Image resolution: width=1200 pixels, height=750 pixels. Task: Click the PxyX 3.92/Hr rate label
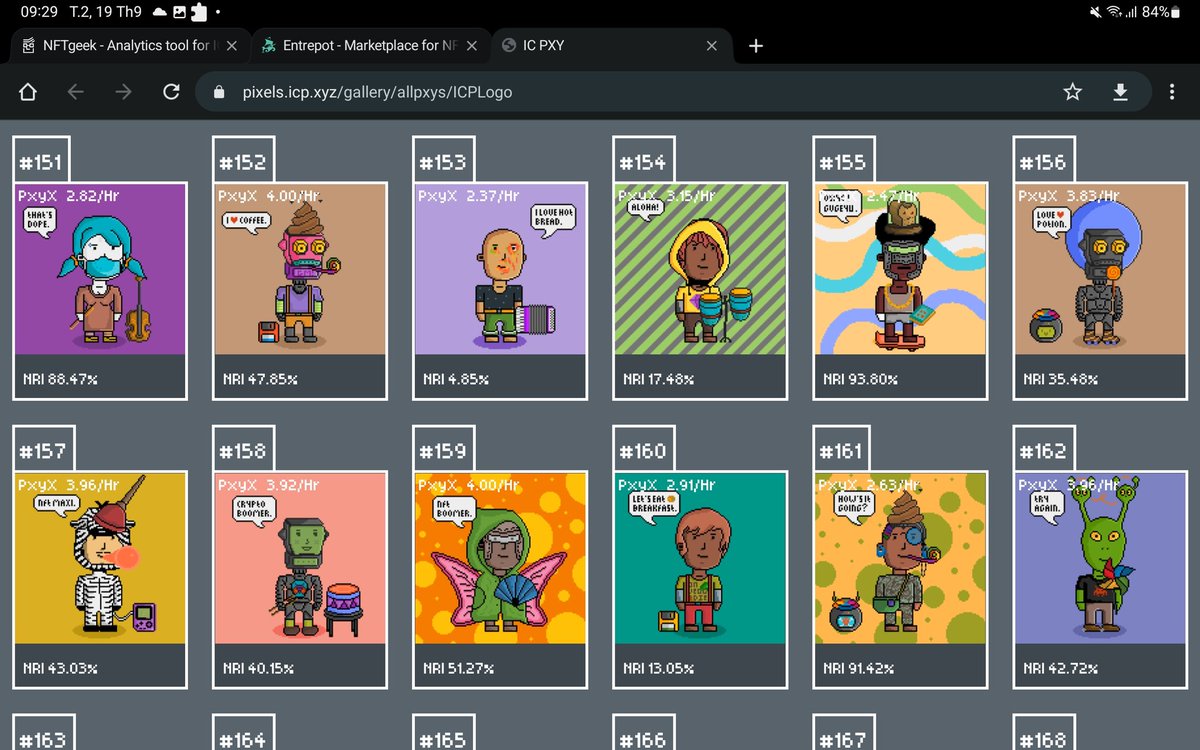(x=269, y=485)
